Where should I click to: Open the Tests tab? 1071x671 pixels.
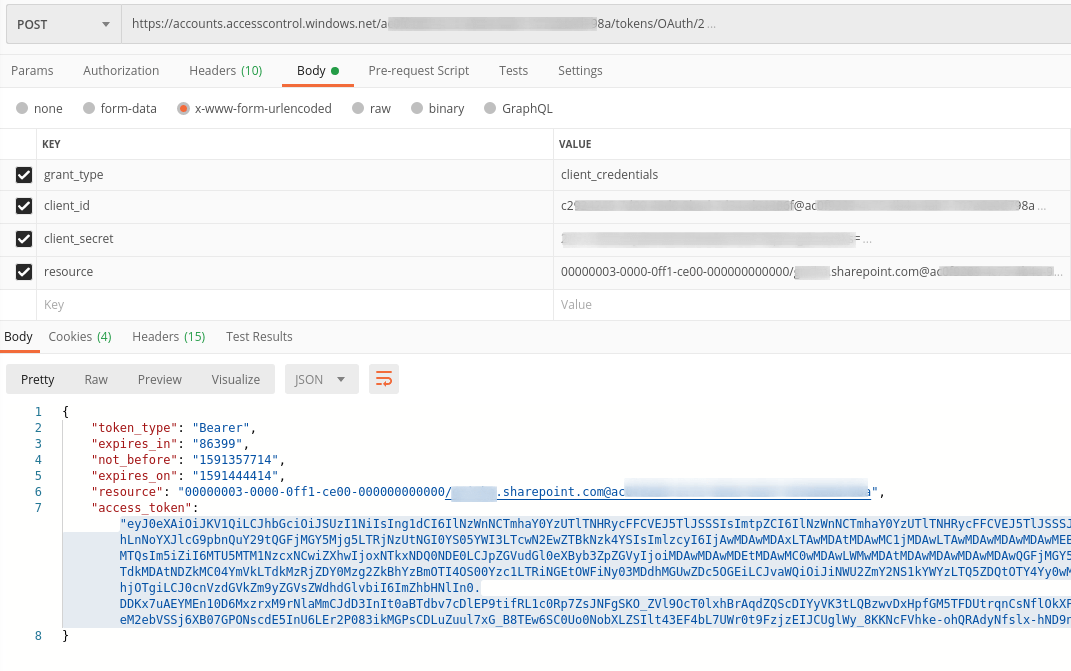point(513,70)
